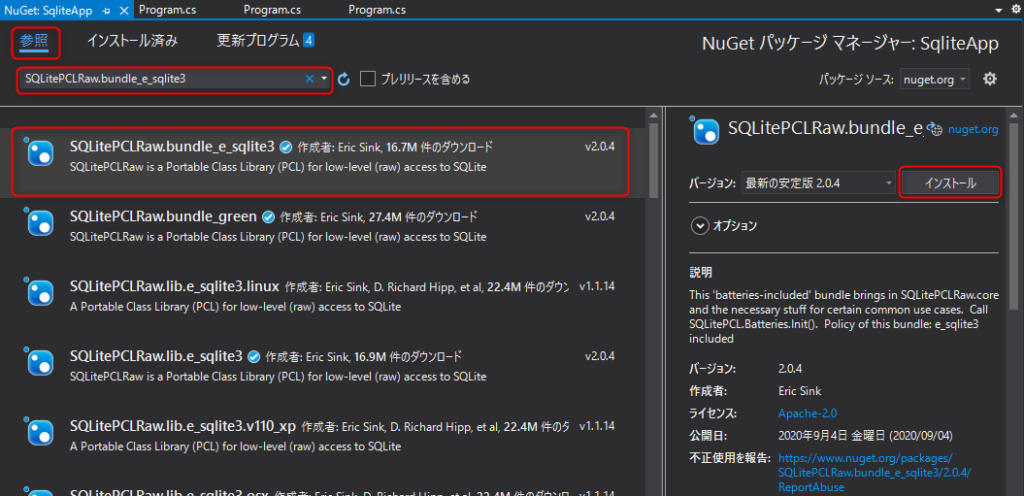The image size is (1024, 496).
Task: Click the インストール button
Action: click(x=950, y=183)
